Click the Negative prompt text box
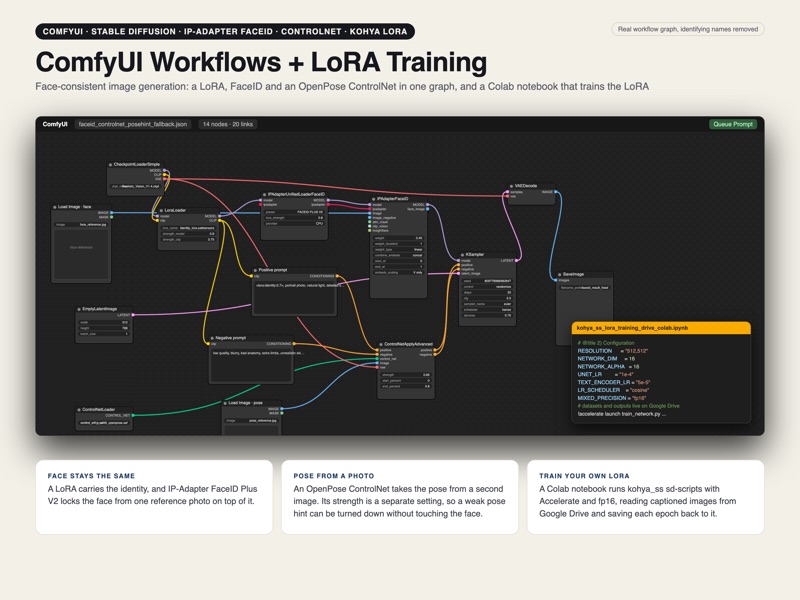The height and width of the screenshot is (600, 800). 251,364
